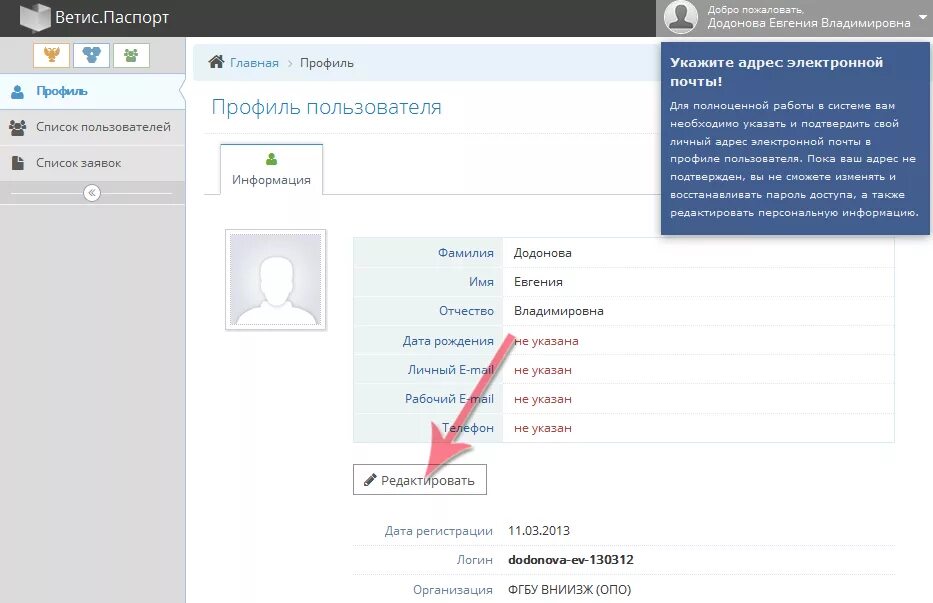The width and height of the screenshot is (933, 603).
Task: Click the pencil icon on Редактировать
Action: click(370, 480)
